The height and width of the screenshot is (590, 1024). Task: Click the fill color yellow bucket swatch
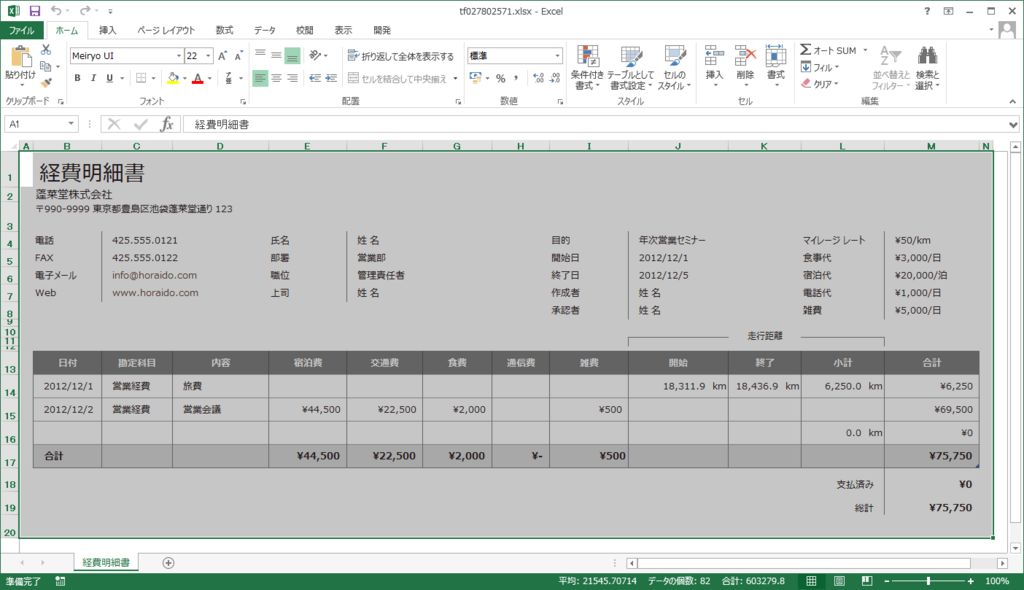172,78
